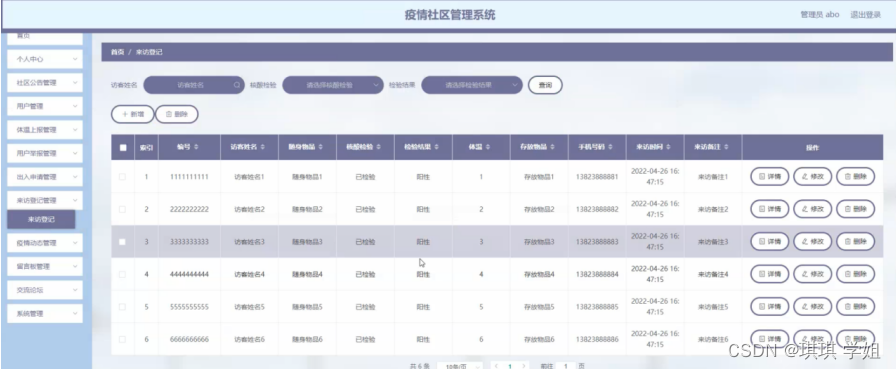
Task: Sort by 访客姓名 column sort arrows
Action: point(262,147)
